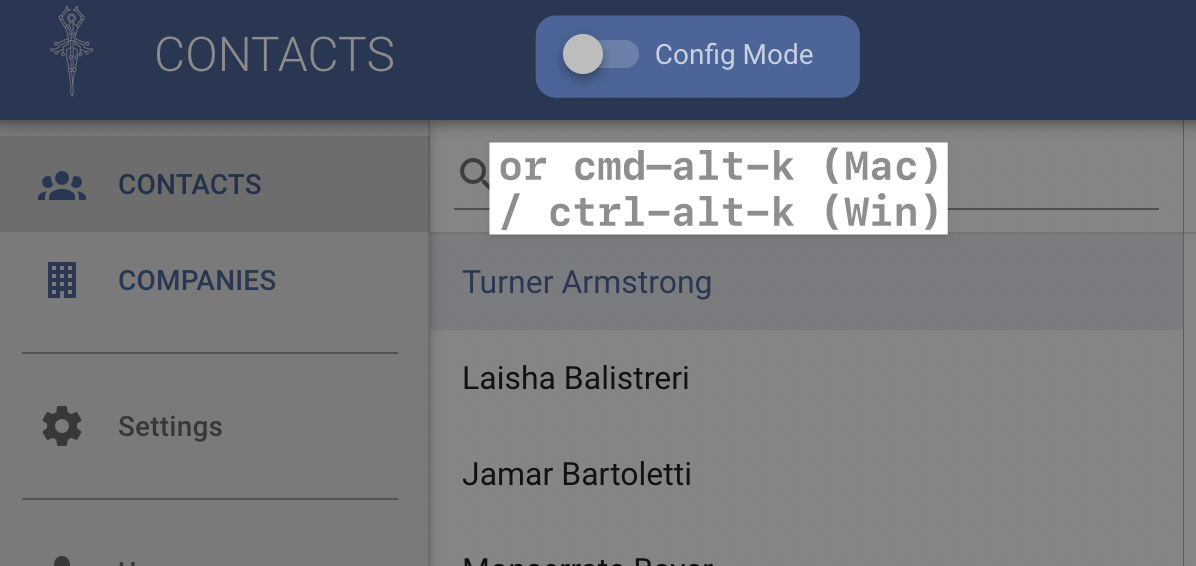Click the people icon beside CONTACTS
The image size is (1196, 566).
point(62,185)
